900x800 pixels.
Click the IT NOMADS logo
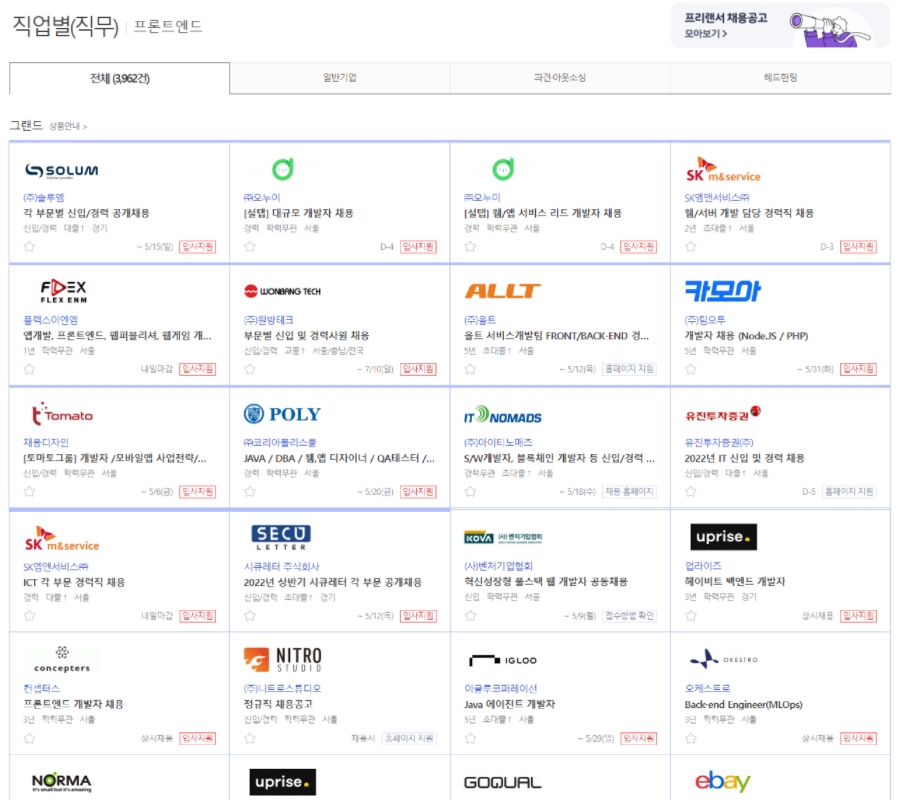pos(502,415)
